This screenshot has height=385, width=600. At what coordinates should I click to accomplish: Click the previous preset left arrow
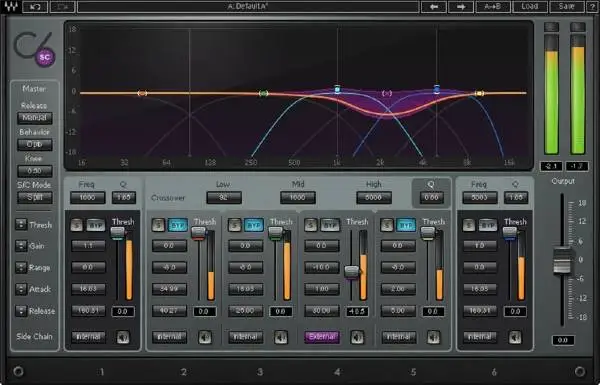(x=433, y=7)
